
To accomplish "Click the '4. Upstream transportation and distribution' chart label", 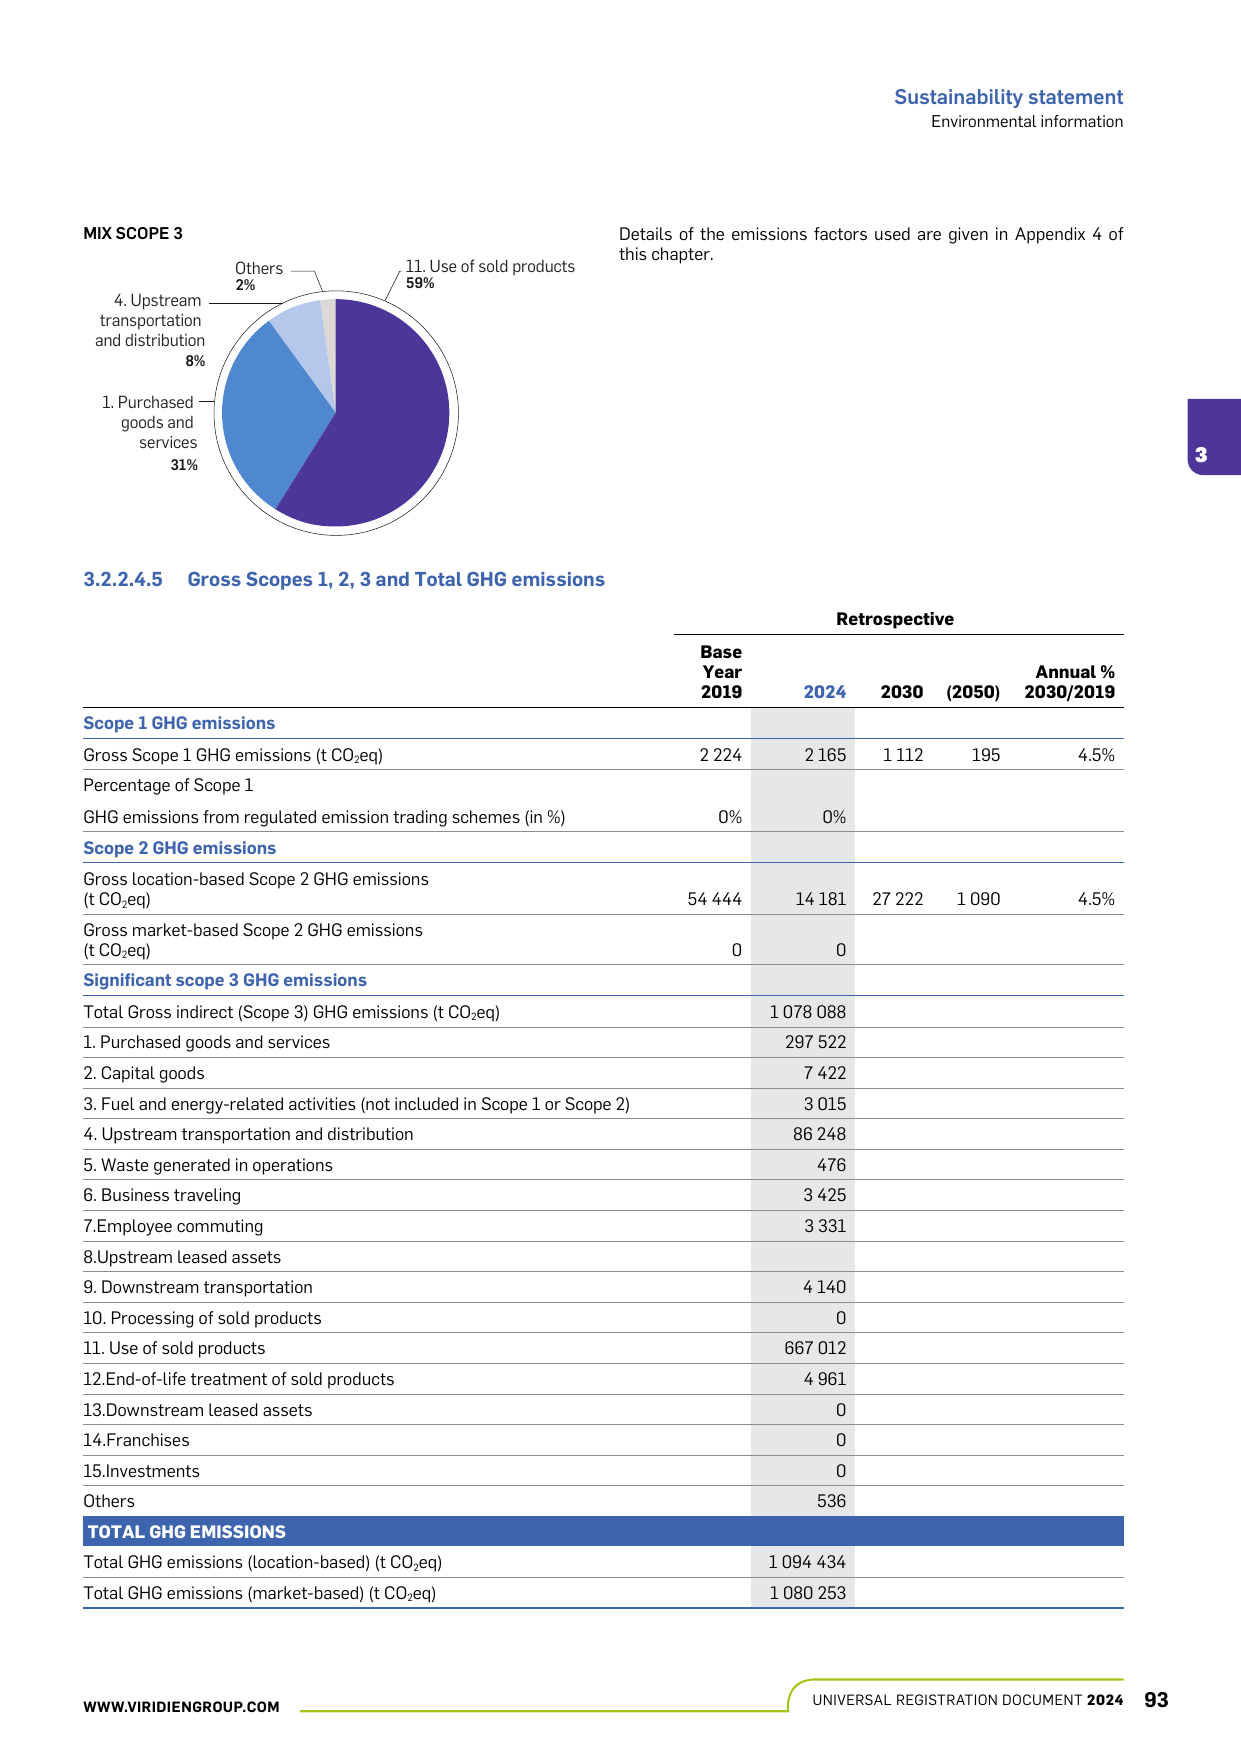I will tap(151, 330).
